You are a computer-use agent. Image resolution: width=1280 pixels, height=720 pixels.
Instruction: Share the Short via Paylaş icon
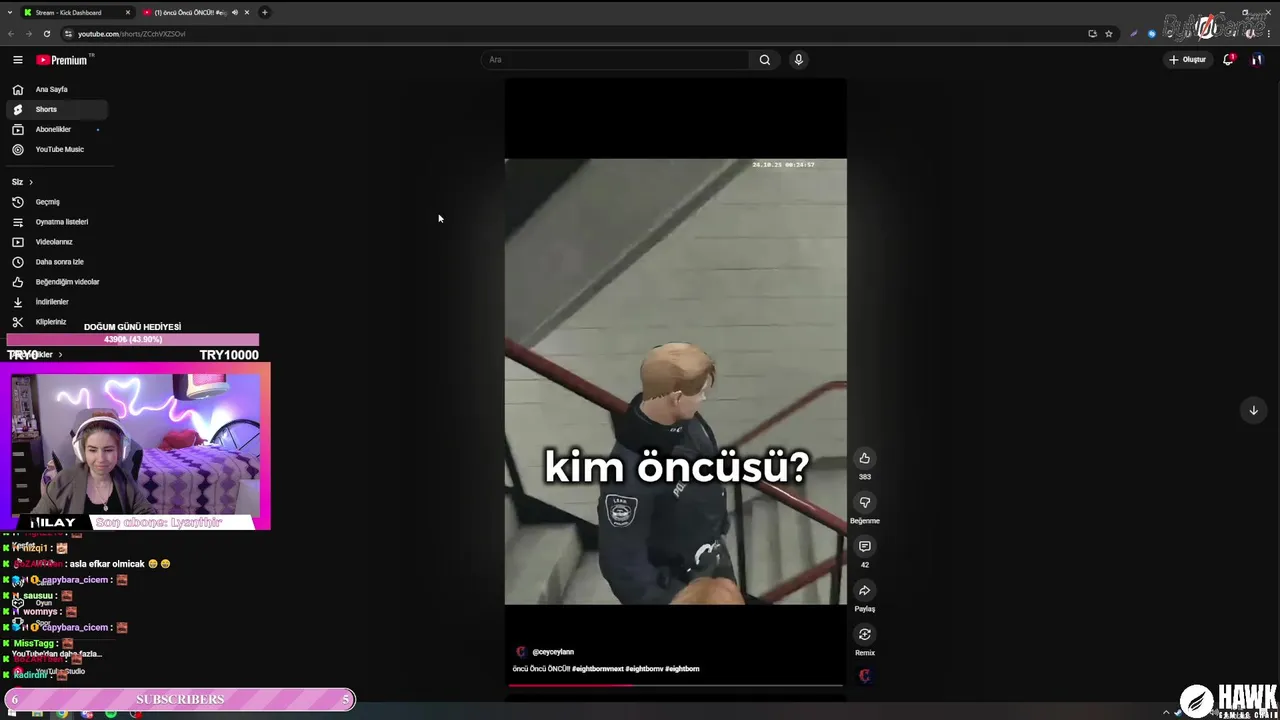coord(865,591)
